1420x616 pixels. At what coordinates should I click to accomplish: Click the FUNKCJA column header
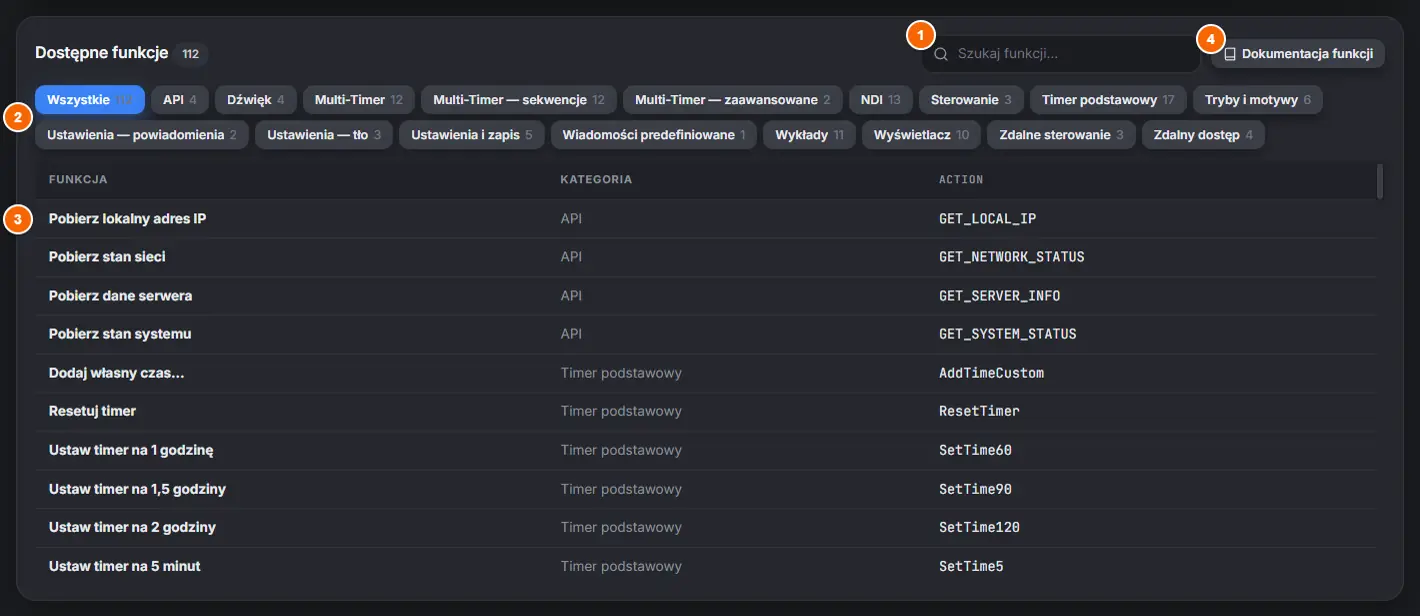pos(78,180)
